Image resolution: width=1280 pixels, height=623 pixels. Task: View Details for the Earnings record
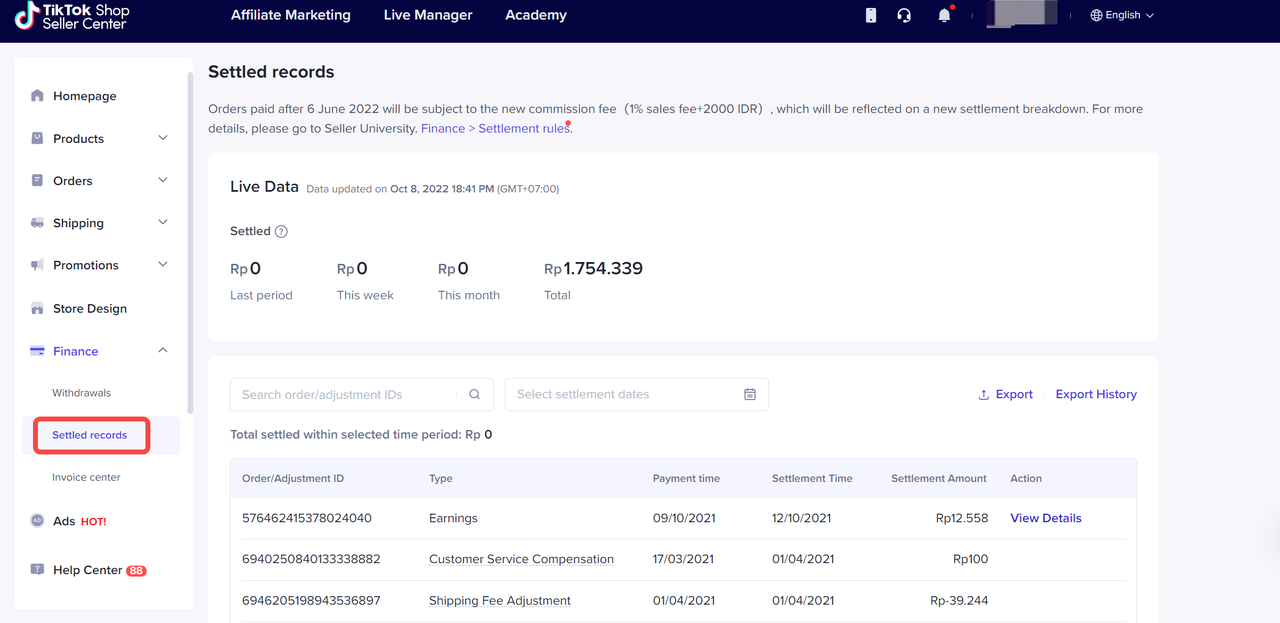click(1045, 518)
